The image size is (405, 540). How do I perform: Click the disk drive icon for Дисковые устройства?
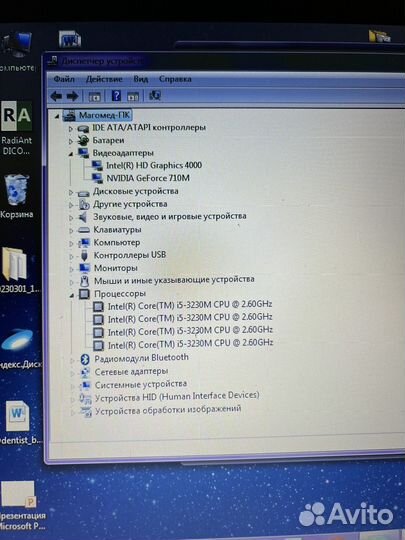84,193
